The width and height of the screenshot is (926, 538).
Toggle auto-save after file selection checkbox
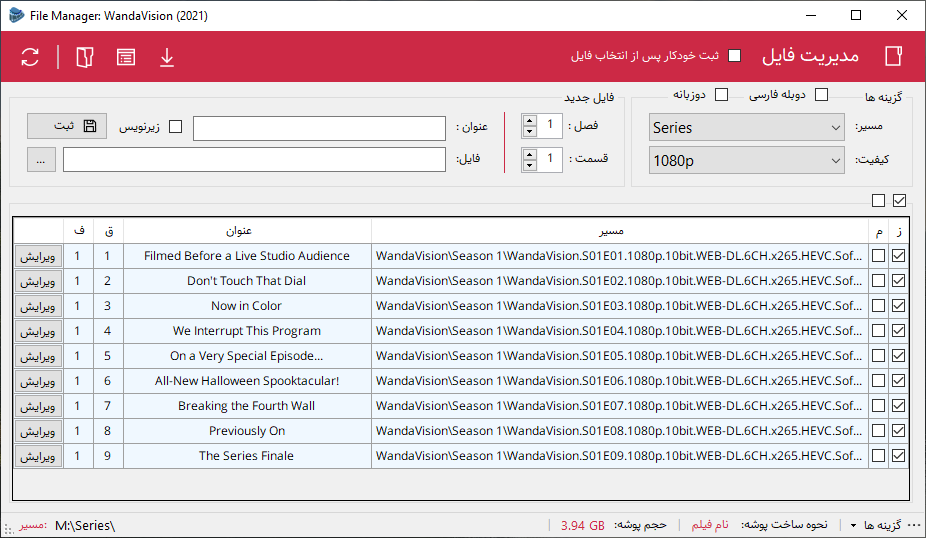[x=735, y=56]
